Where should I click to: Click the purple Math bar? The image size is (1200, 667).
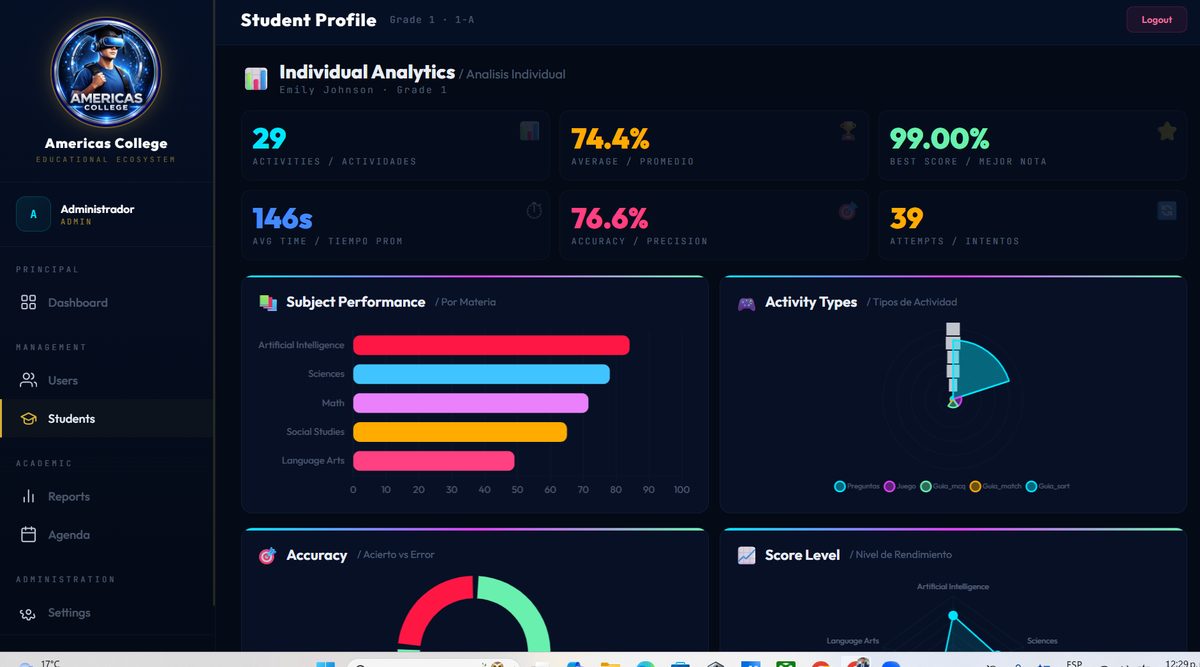pyautogui.click(x=470, y=403)
